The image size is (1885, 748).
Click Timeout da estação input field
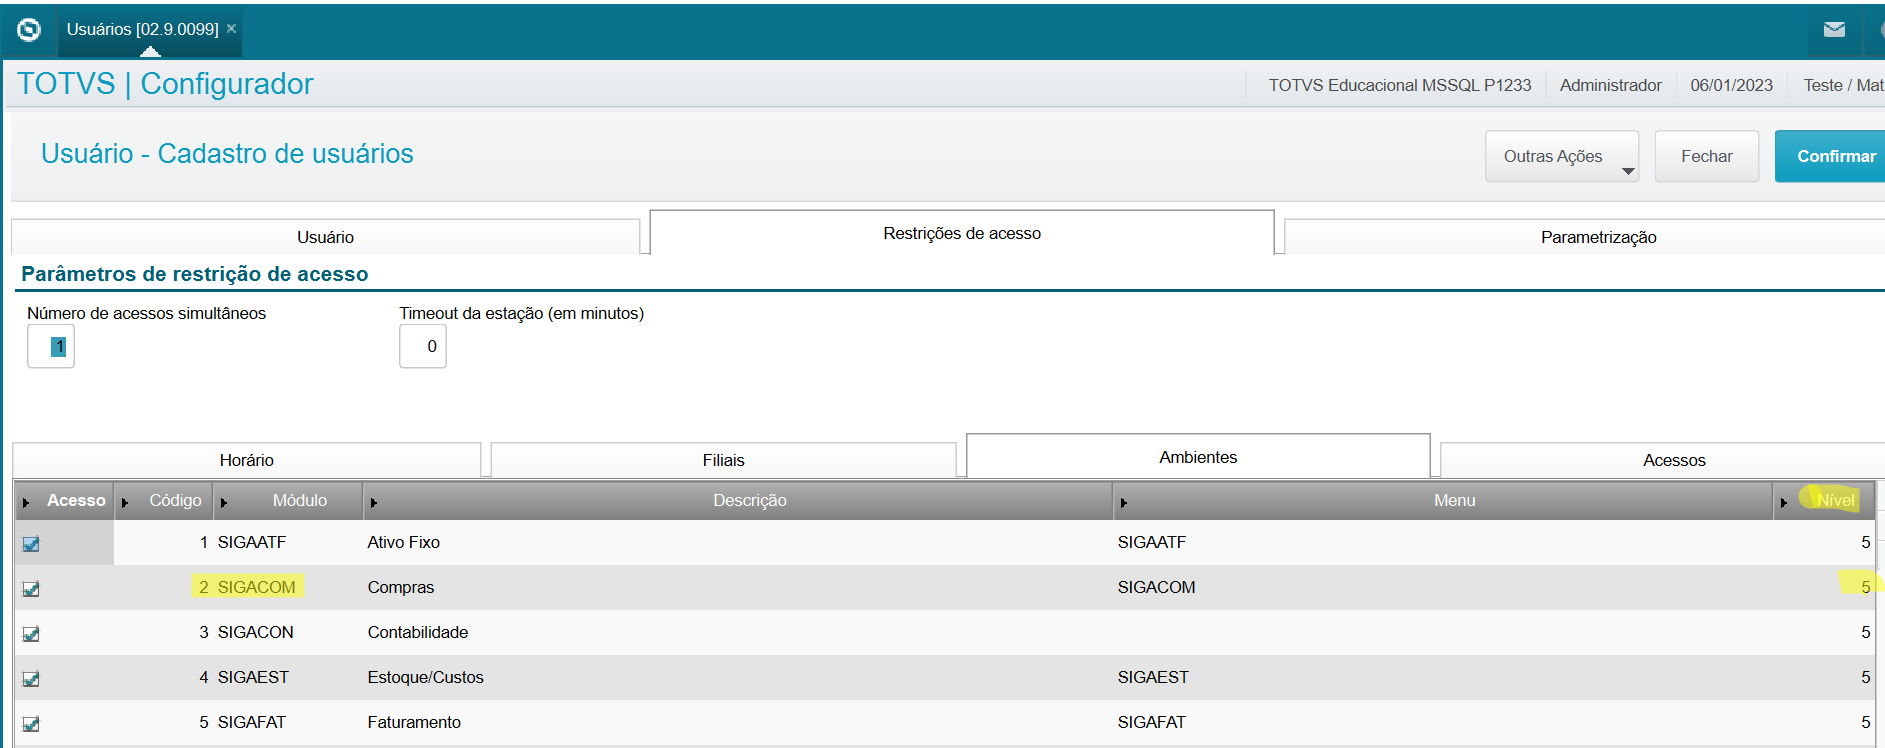pos(423,346)
